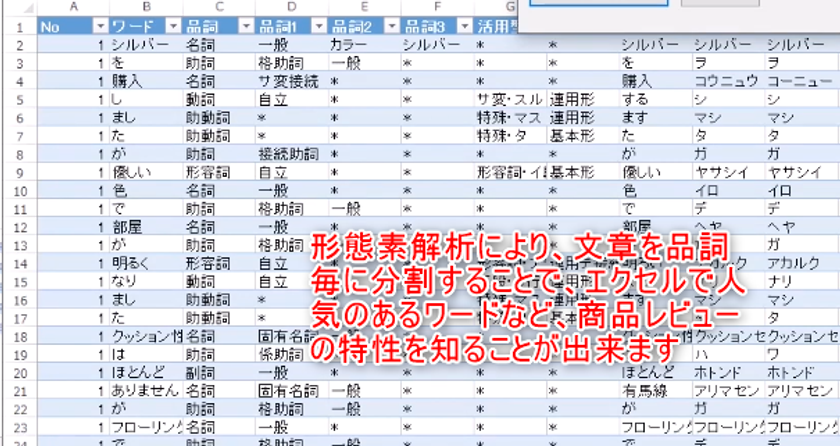Select the コウニュウ reading cell

[728, 81]
